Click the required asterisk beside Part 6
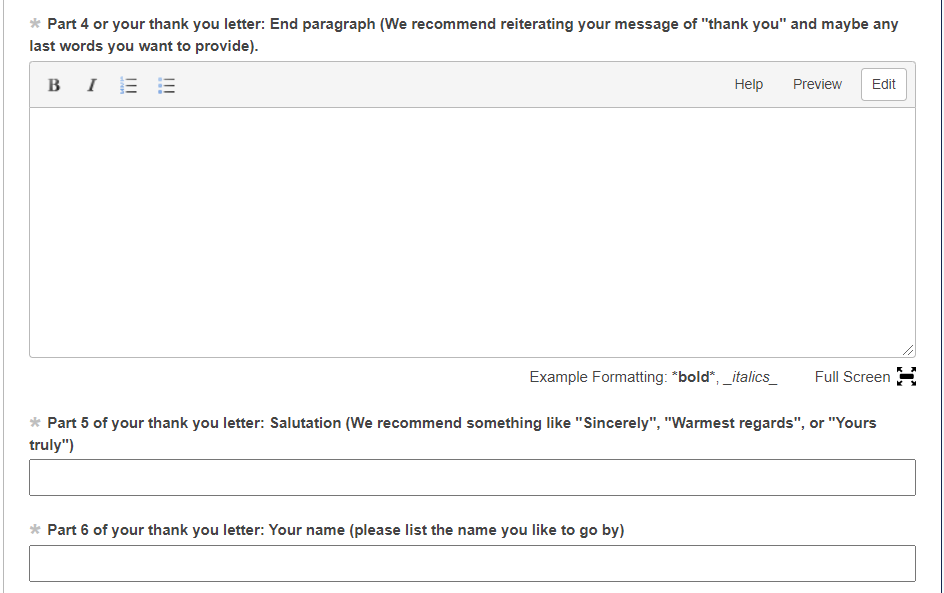Image resolution: width=944 pixels, height=593 pixels. coord(36,530)
